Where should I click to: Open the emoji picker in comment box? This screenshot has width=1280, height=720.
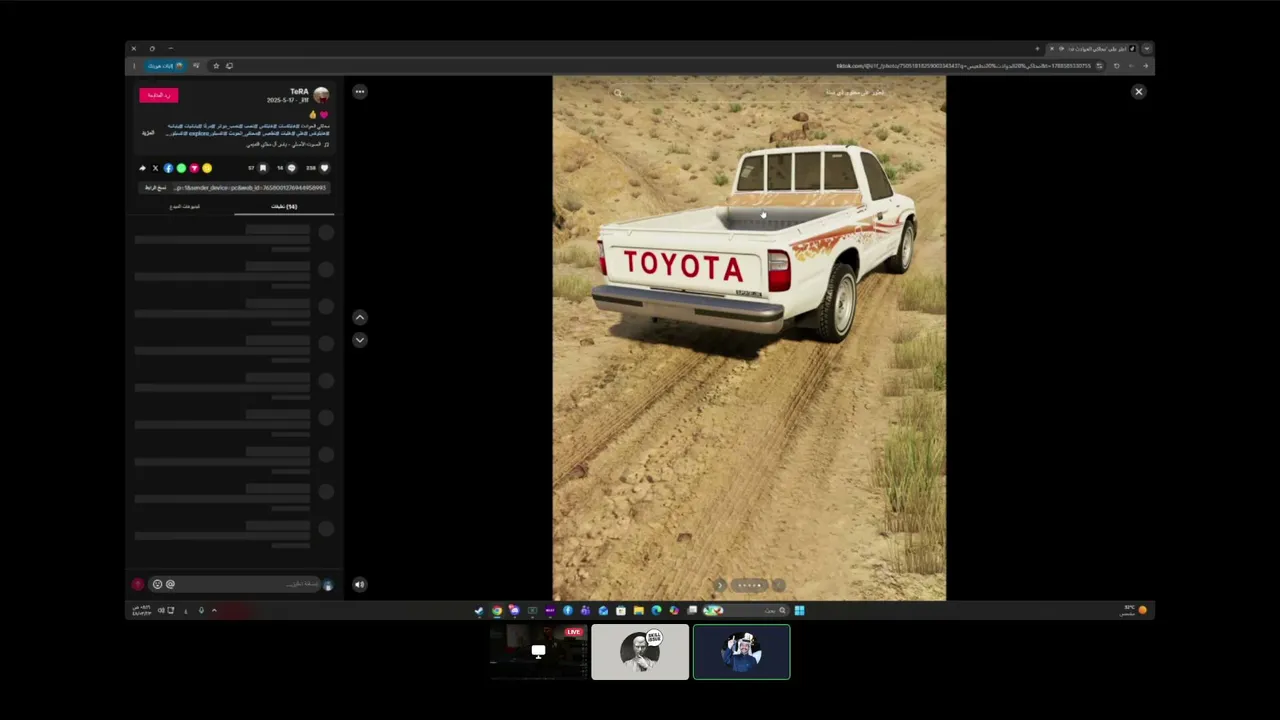(157, 584)
